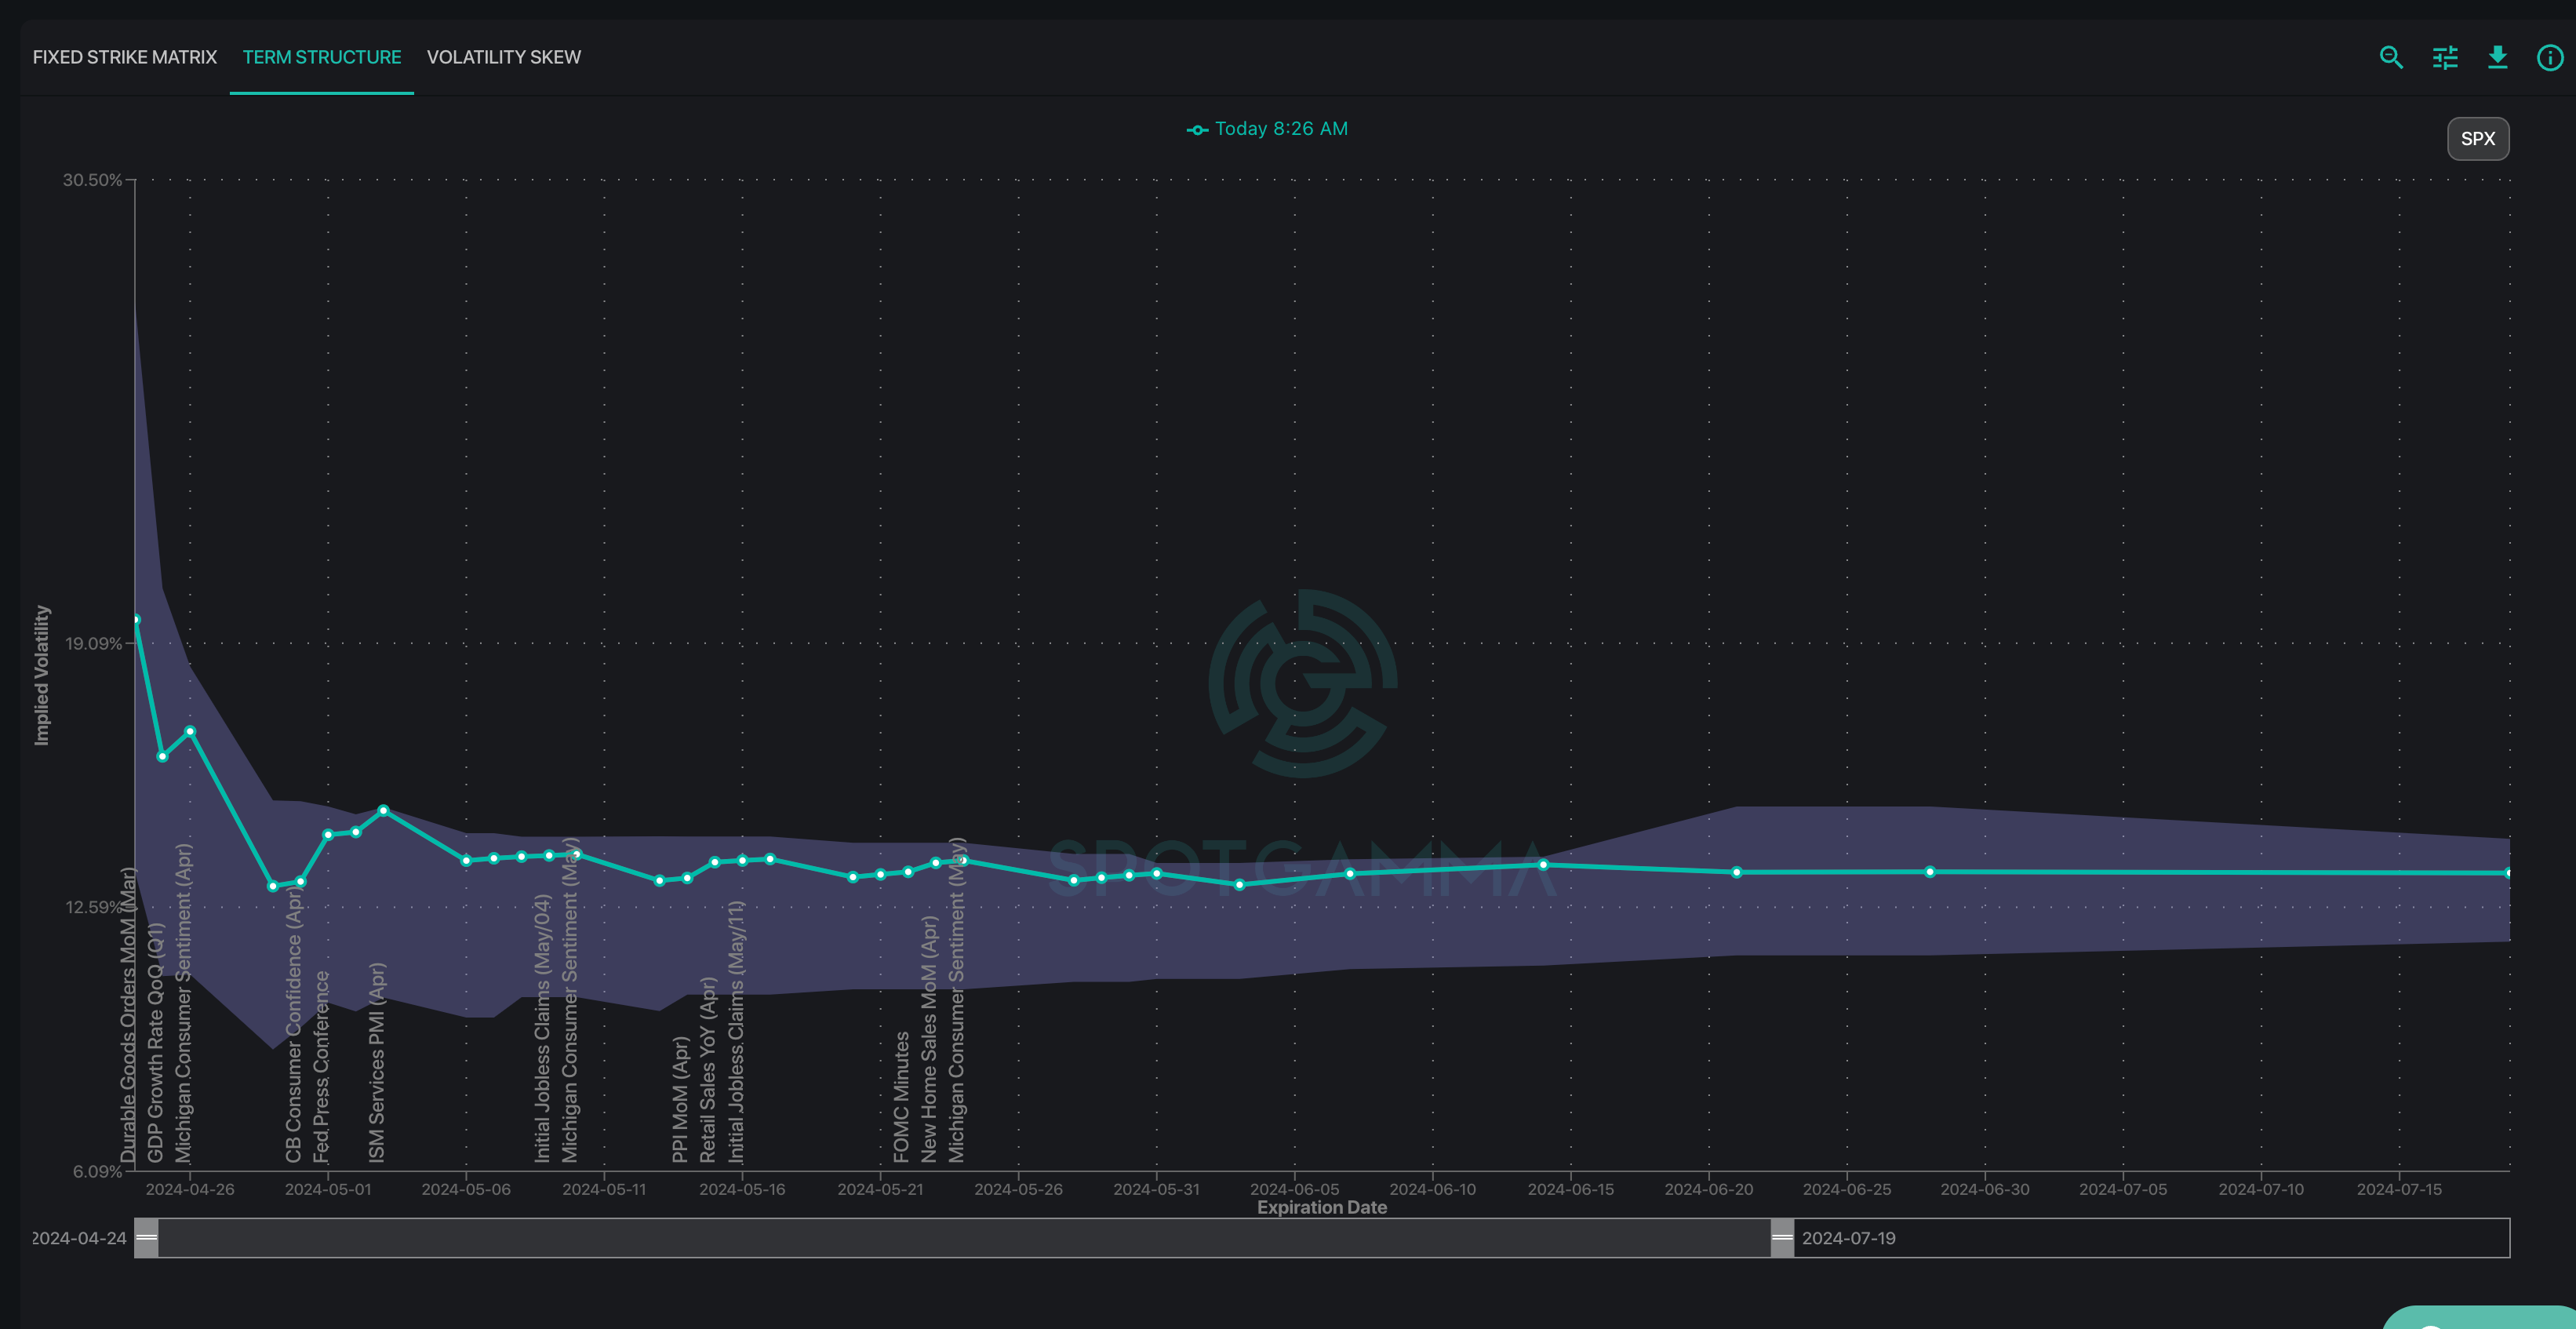The width and height of the screenshot is (2576, 1329).
Task: Click the final data point at the chart's right edge
Action: click(x=2508, y=873)
